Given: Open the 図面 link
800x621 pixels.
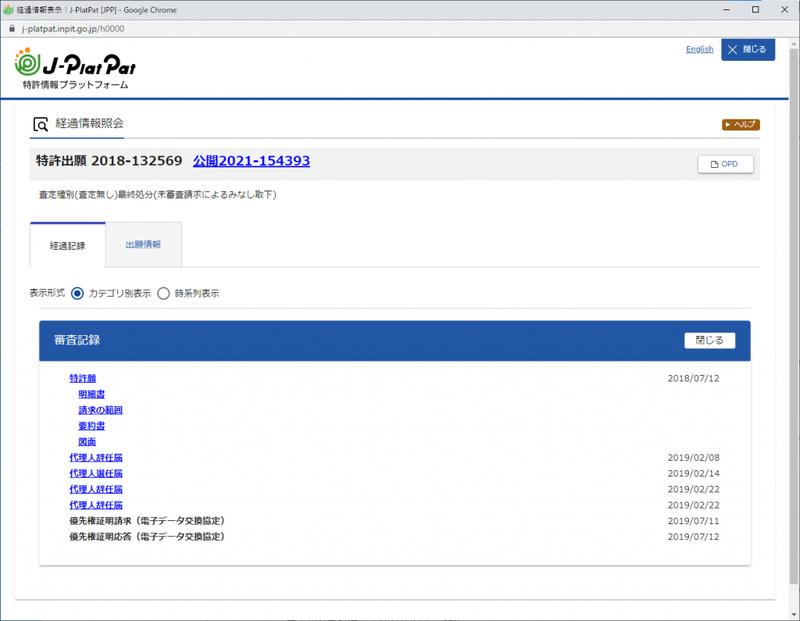Looking at the screenshot, I should 87,441.
